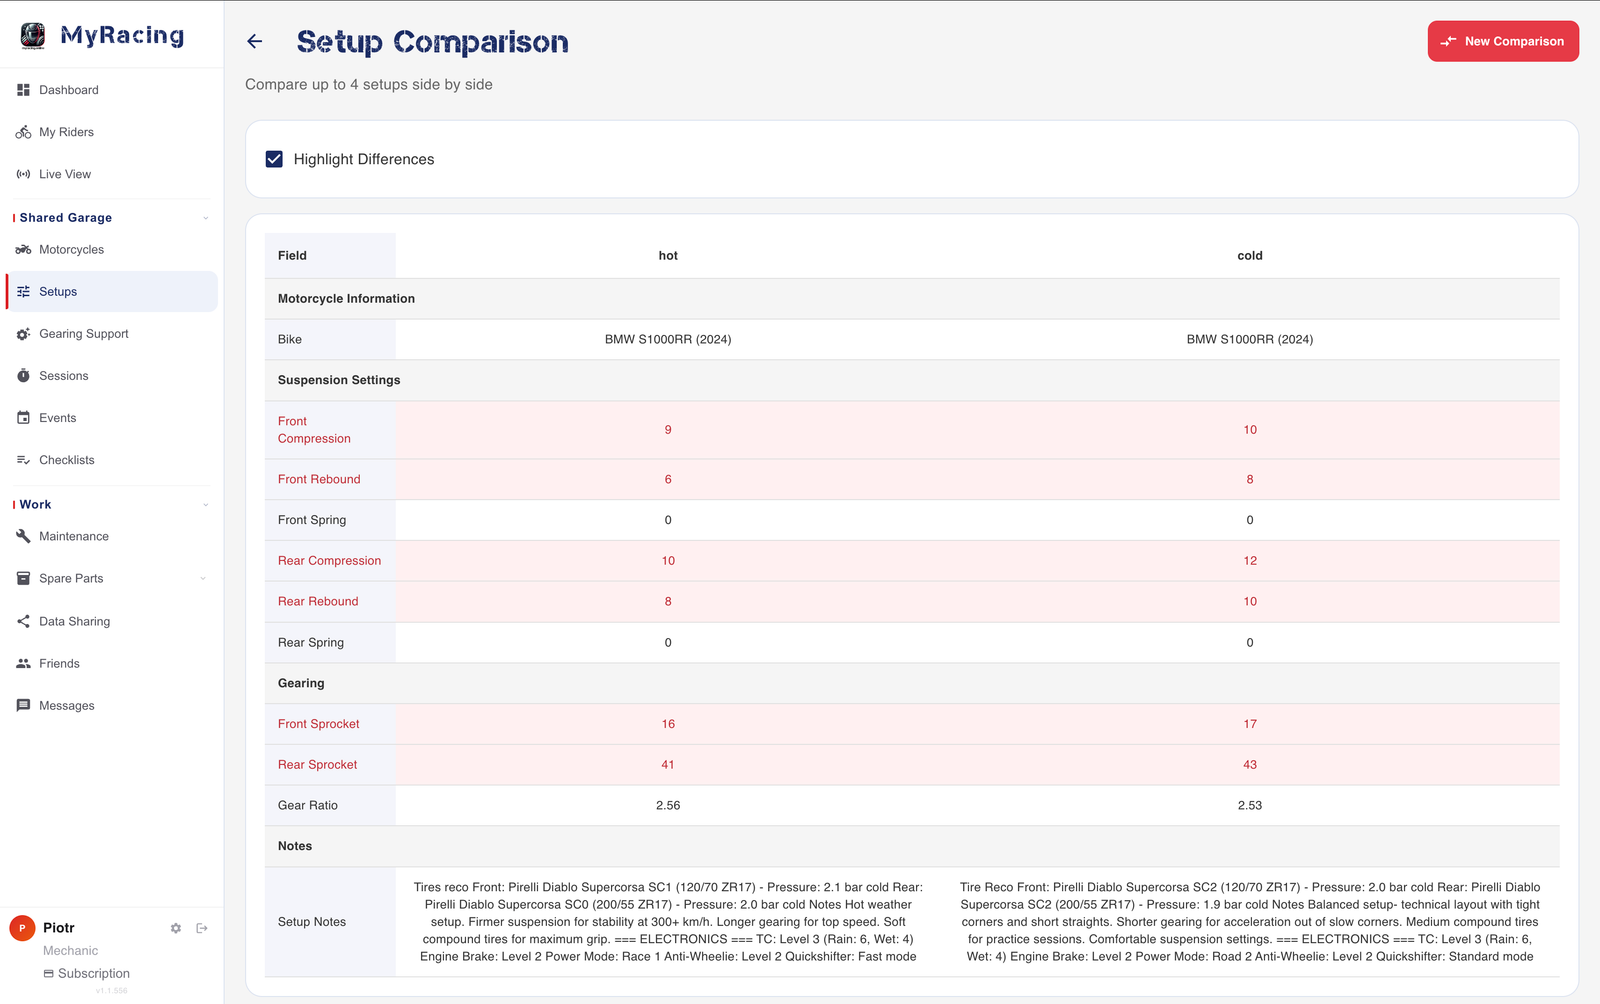Open the Subscription link
The height and width of the screenshot is (1004, 1600).
click(x=86, y=973)
